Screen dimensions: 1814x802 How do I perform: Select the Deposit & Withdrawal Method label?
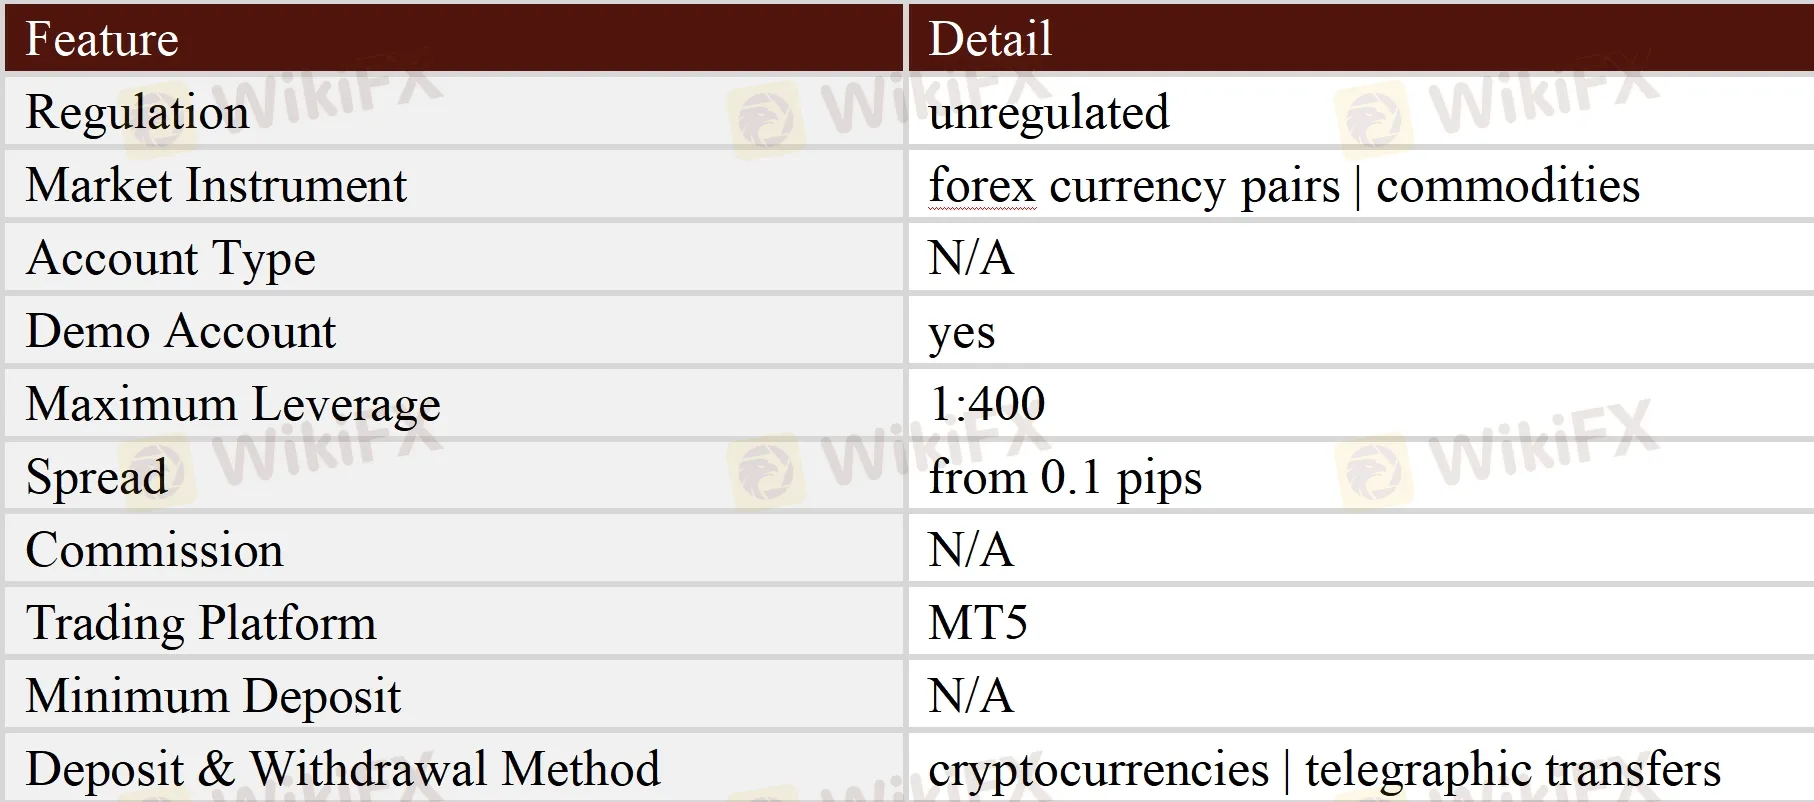(x=343, y=769)
